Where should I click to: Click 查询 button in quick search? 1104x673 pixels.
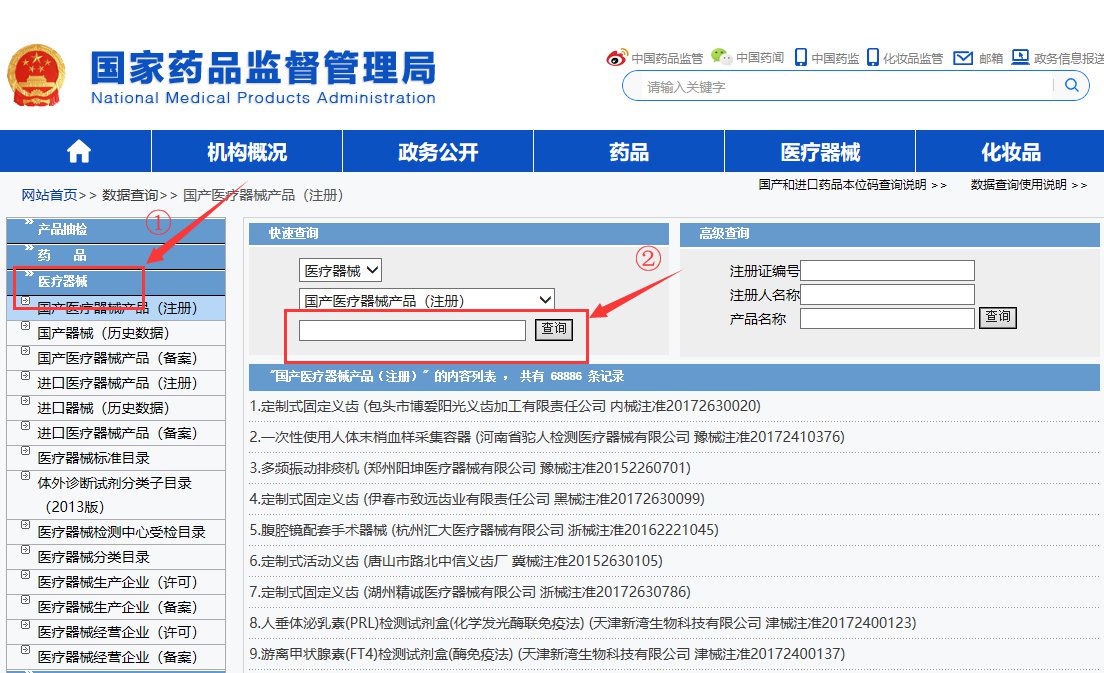553,329
